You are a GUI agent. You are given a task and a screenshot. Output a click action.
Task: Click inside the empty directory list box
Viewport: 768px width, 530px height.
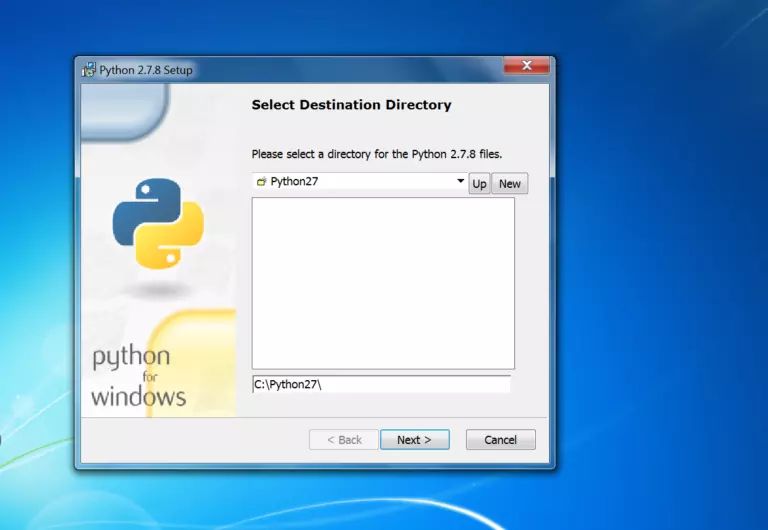383,283
